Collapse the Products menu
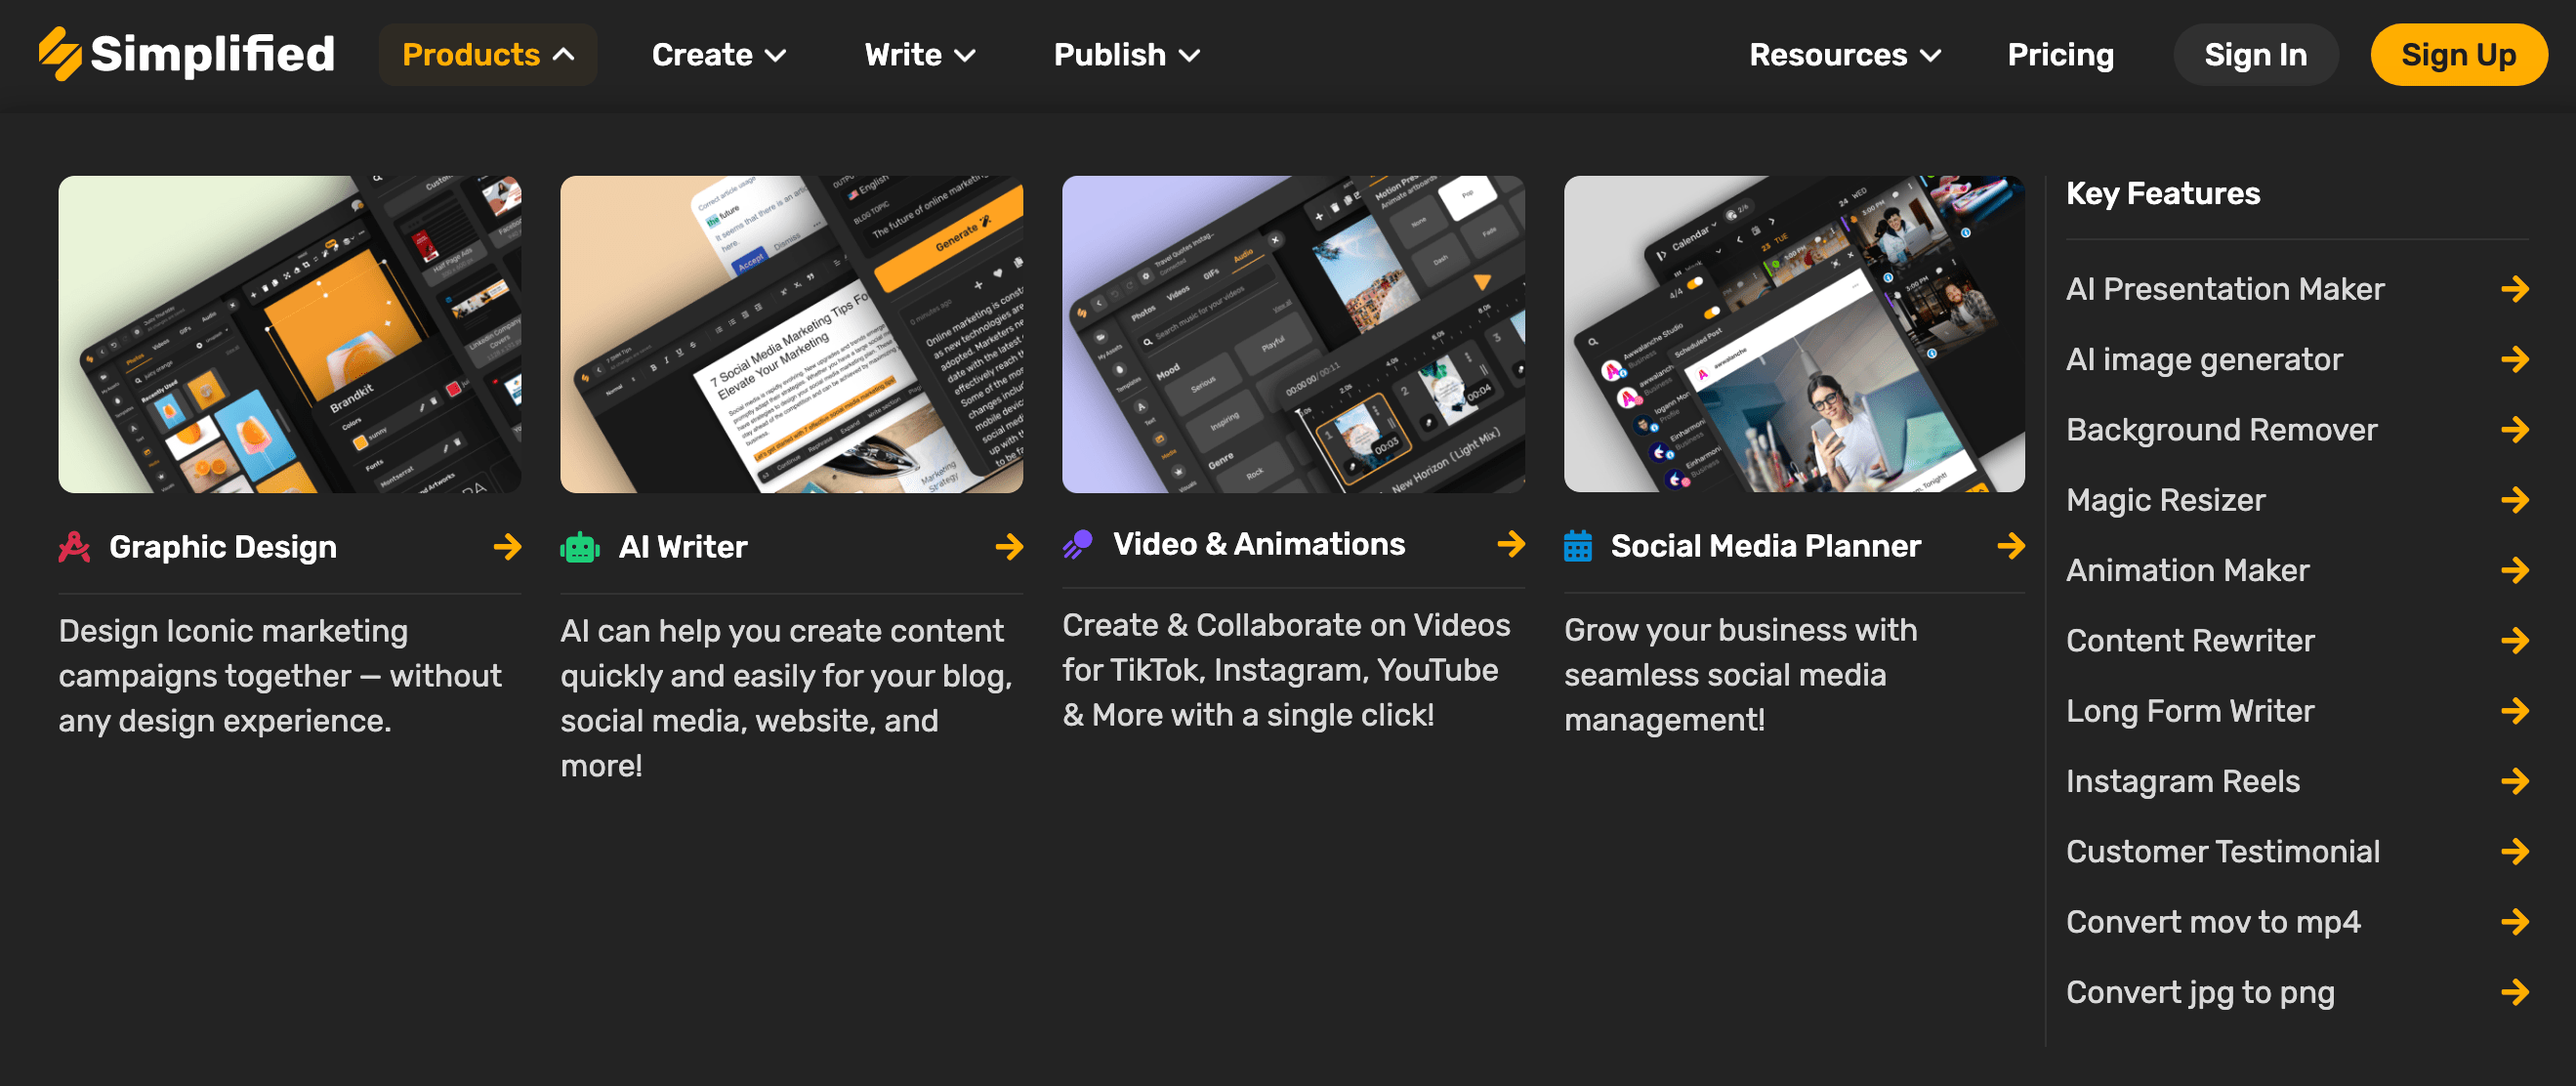 (x=488, y=55)
